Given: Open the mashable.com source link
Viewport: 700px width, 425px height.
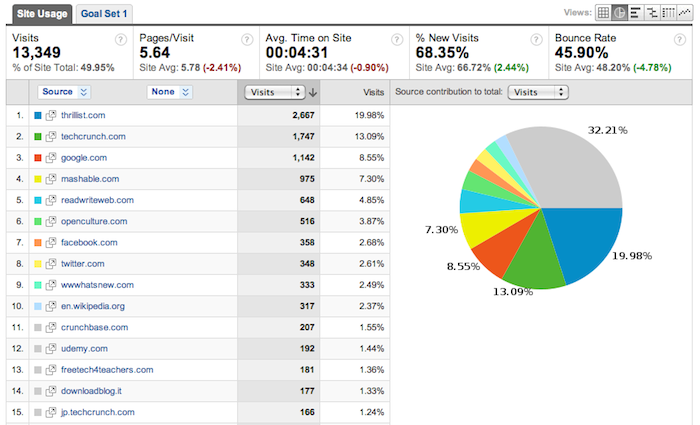Looking at the screenshot, I should [90, 179].
